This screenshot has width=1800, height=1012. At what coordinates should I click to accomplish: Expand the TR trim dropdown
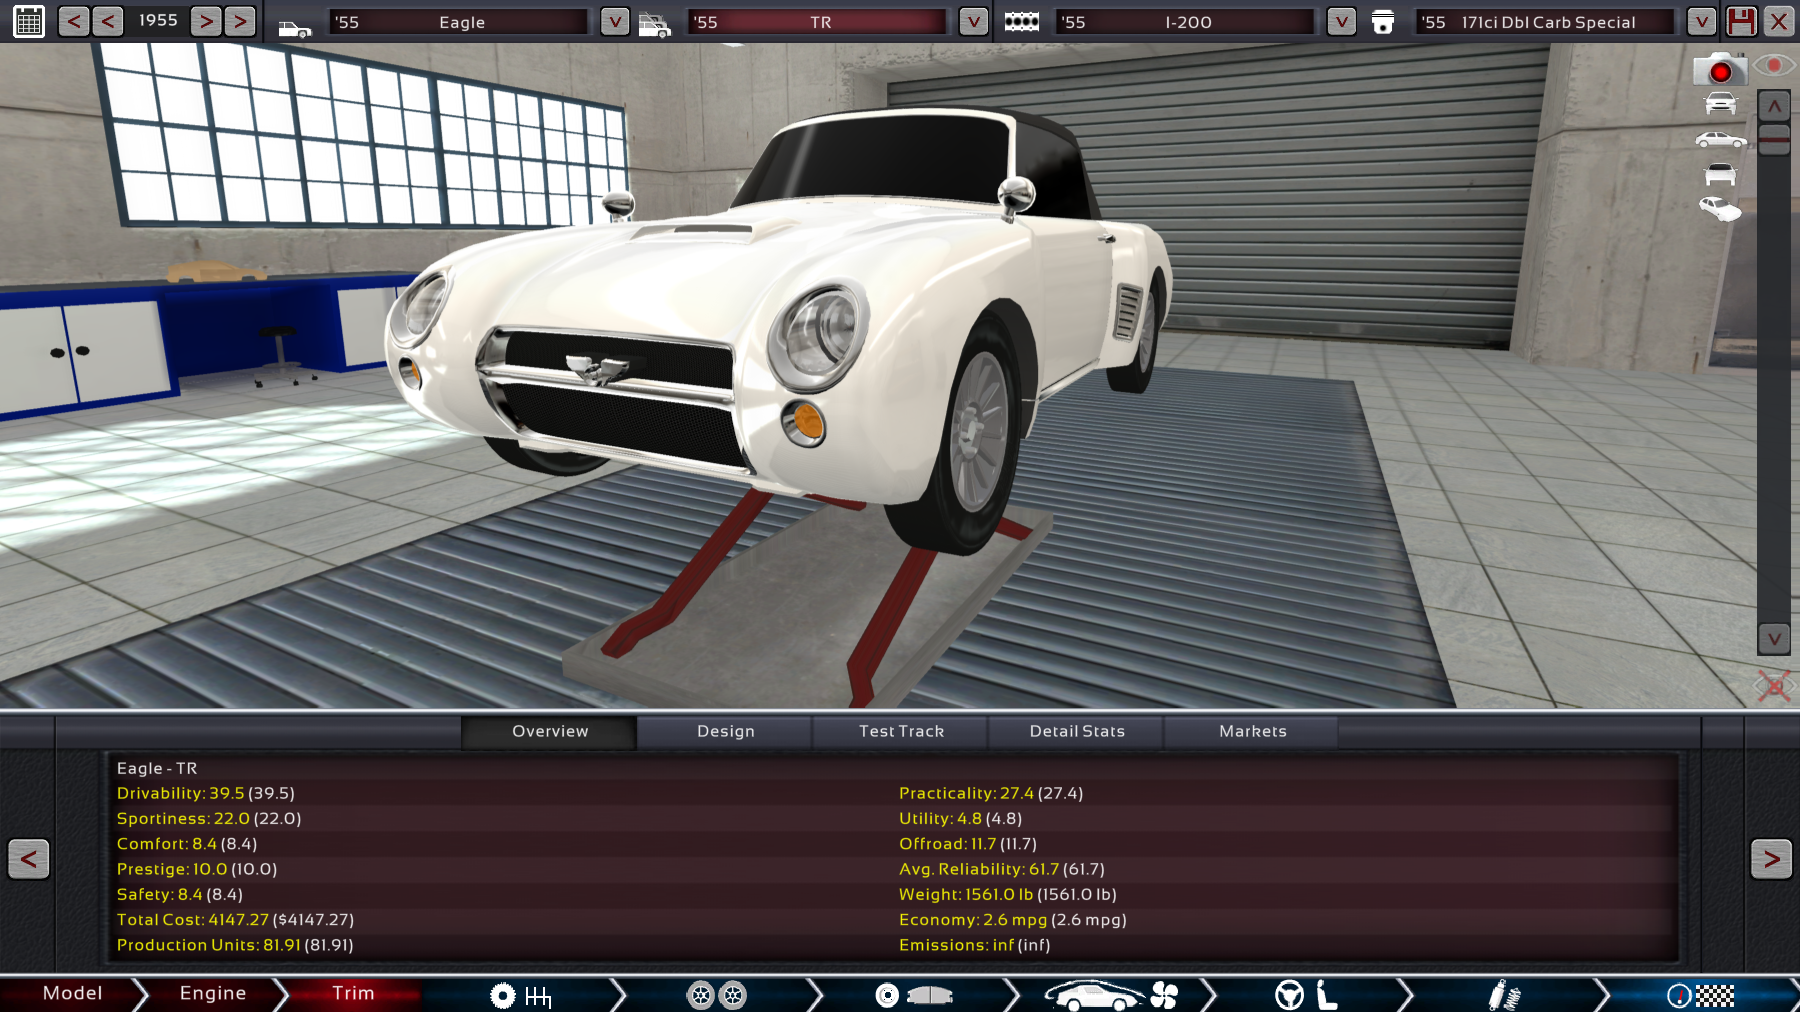tap(973, 21)
